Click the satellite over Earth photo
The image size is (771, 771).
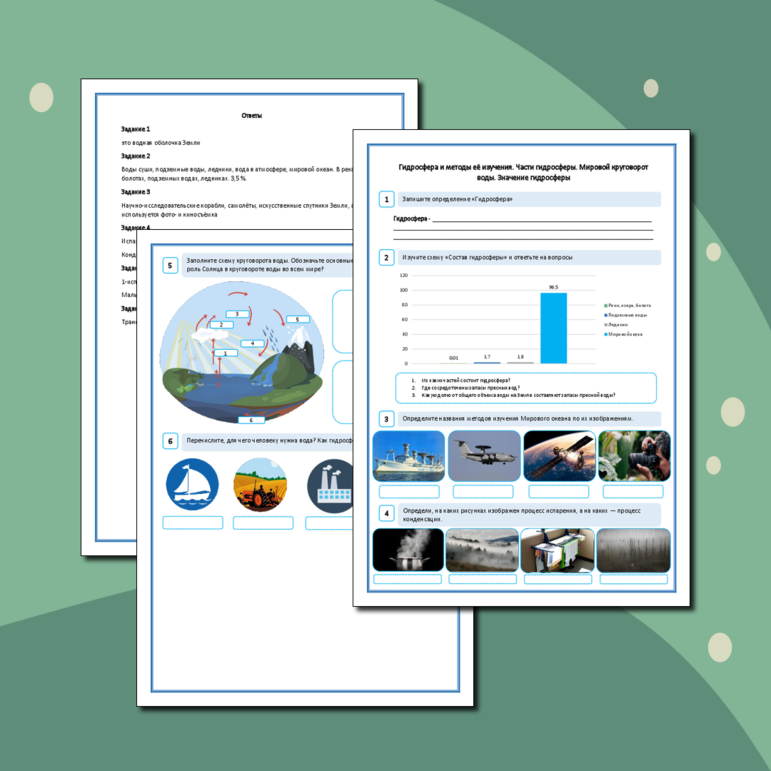click(558, 456)
